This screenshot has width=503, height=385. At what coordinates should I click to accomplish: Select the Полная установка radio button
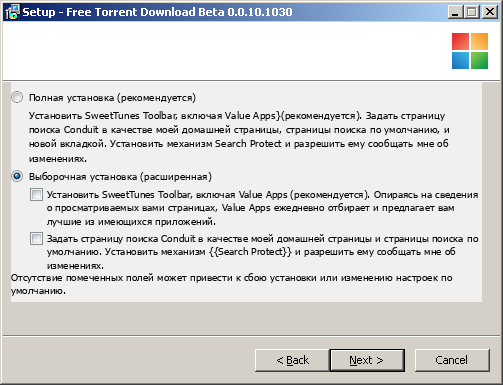[17, 97]
